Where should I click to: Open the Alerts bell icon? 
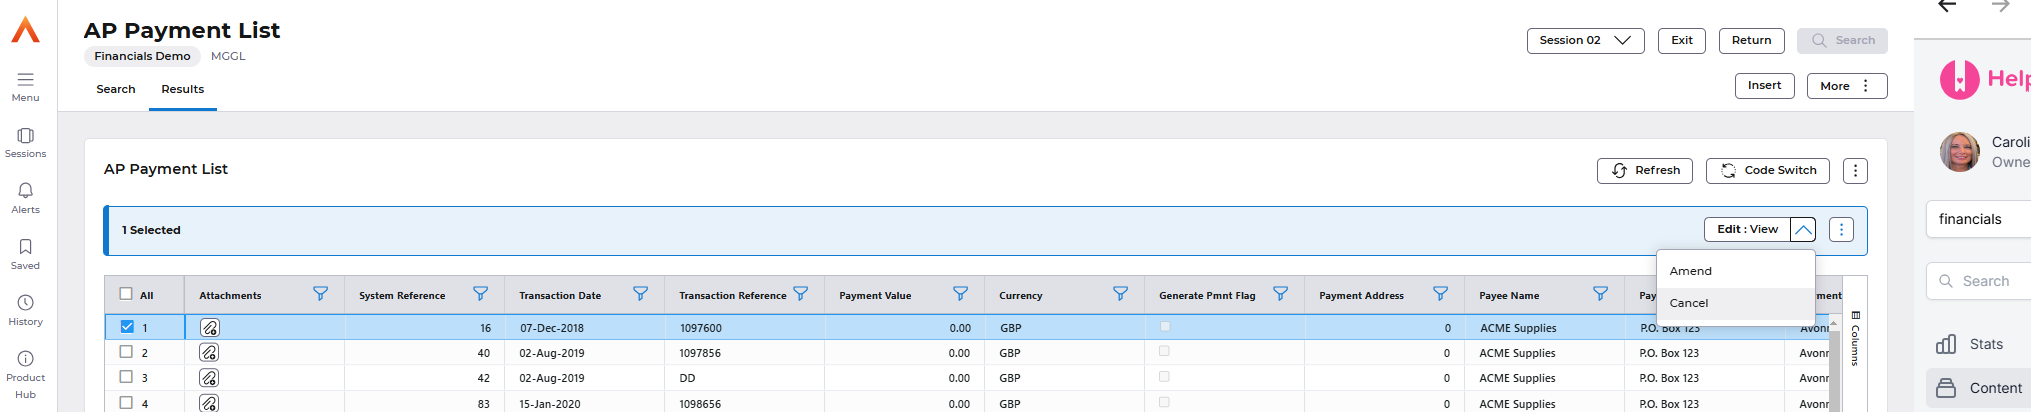pos(25,190)
